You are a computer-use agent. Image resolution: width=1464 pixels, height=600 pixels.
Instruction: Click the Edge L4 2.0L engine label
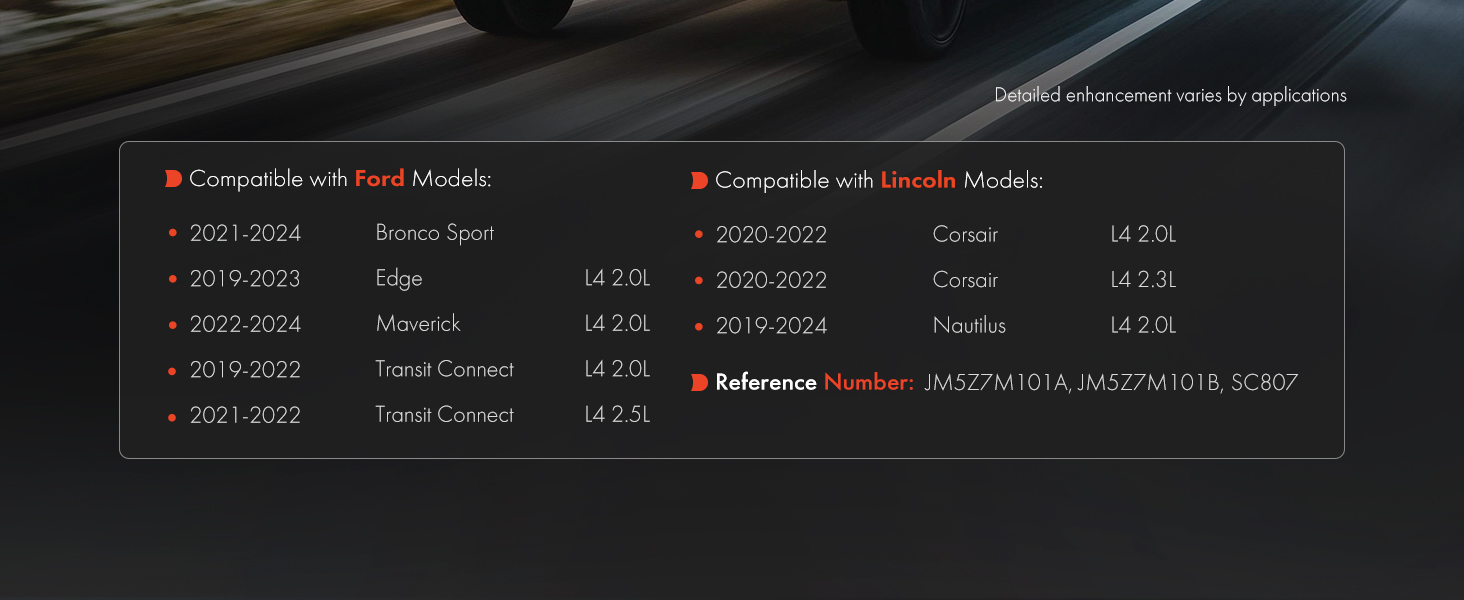point(617,279)
